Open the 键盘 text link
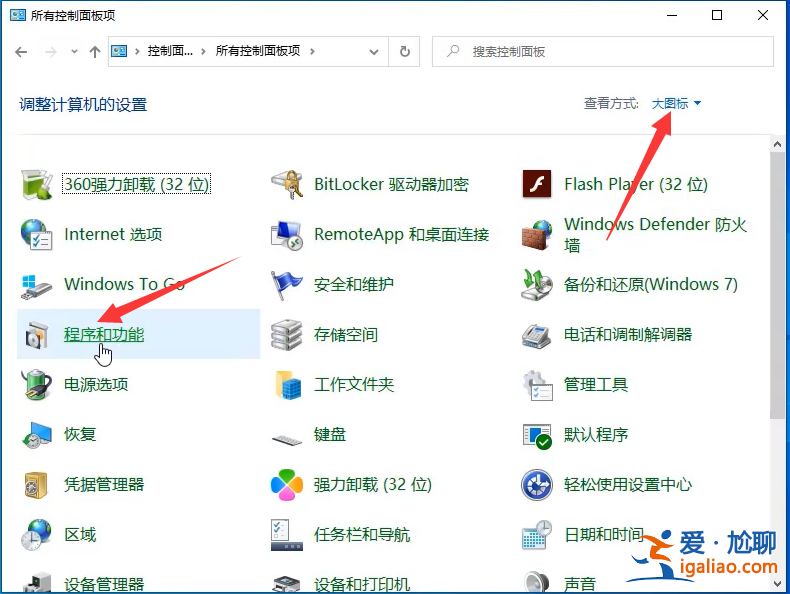Image resolution: width=790 pixels, height=594 pixels. click(330, 434)
